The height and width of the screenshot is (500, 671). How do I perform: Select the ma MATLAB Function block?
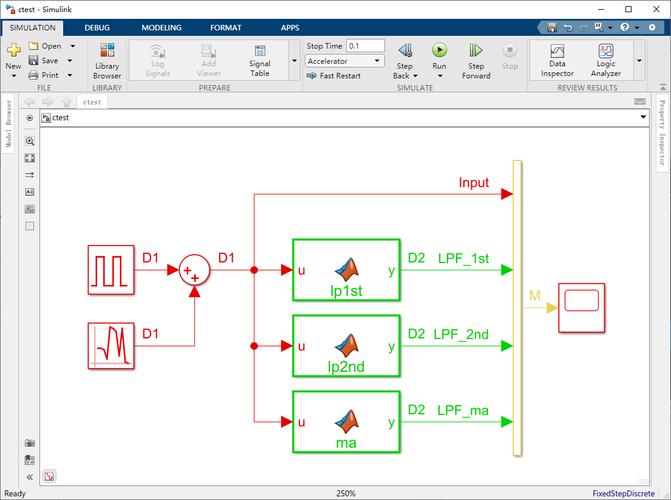[x=346, y=422]
